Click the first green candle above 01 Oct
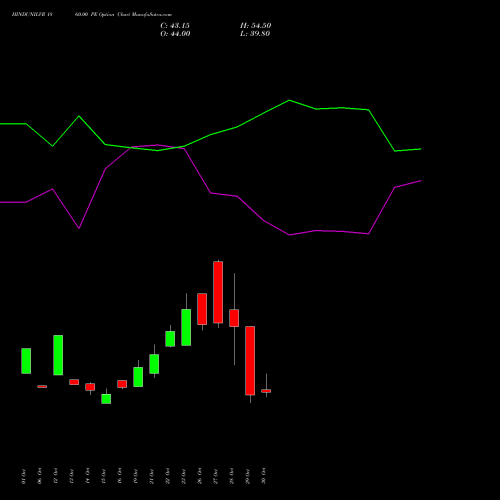This screenshot has width=500, height=500. point(26,361)
